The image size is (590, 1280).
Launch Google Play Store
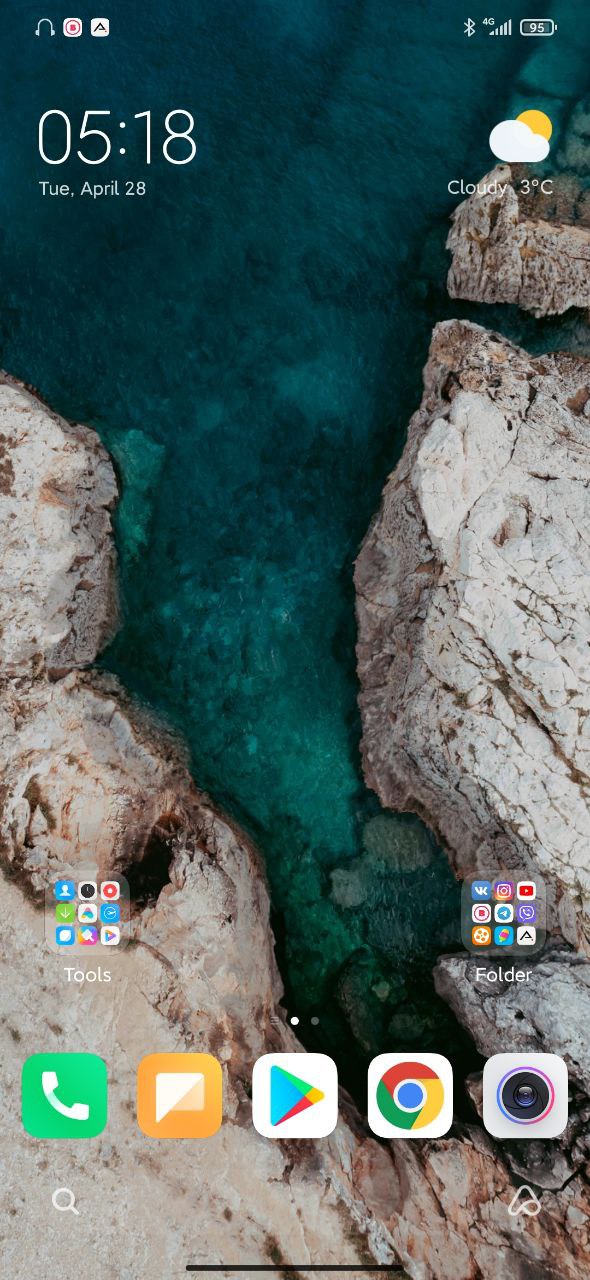coord(295,1095)
